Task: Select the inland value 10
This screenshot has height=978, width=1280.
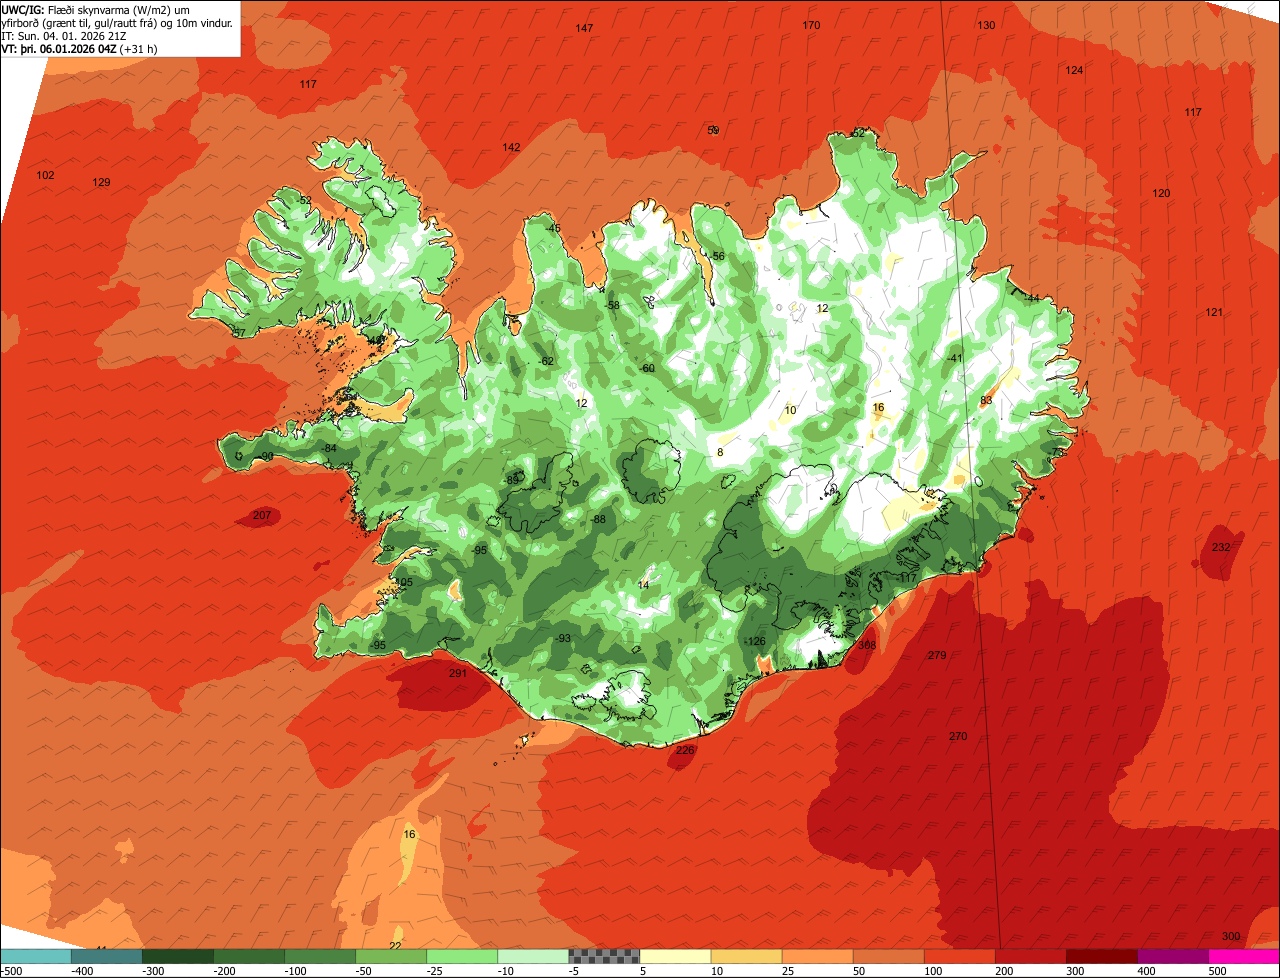Action: click(790, 410)
